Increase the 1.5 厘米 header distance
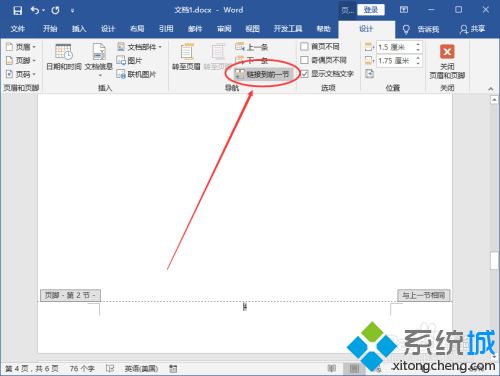Image resolution: width=500 pixels, height=376 pixels. point(418,44)
